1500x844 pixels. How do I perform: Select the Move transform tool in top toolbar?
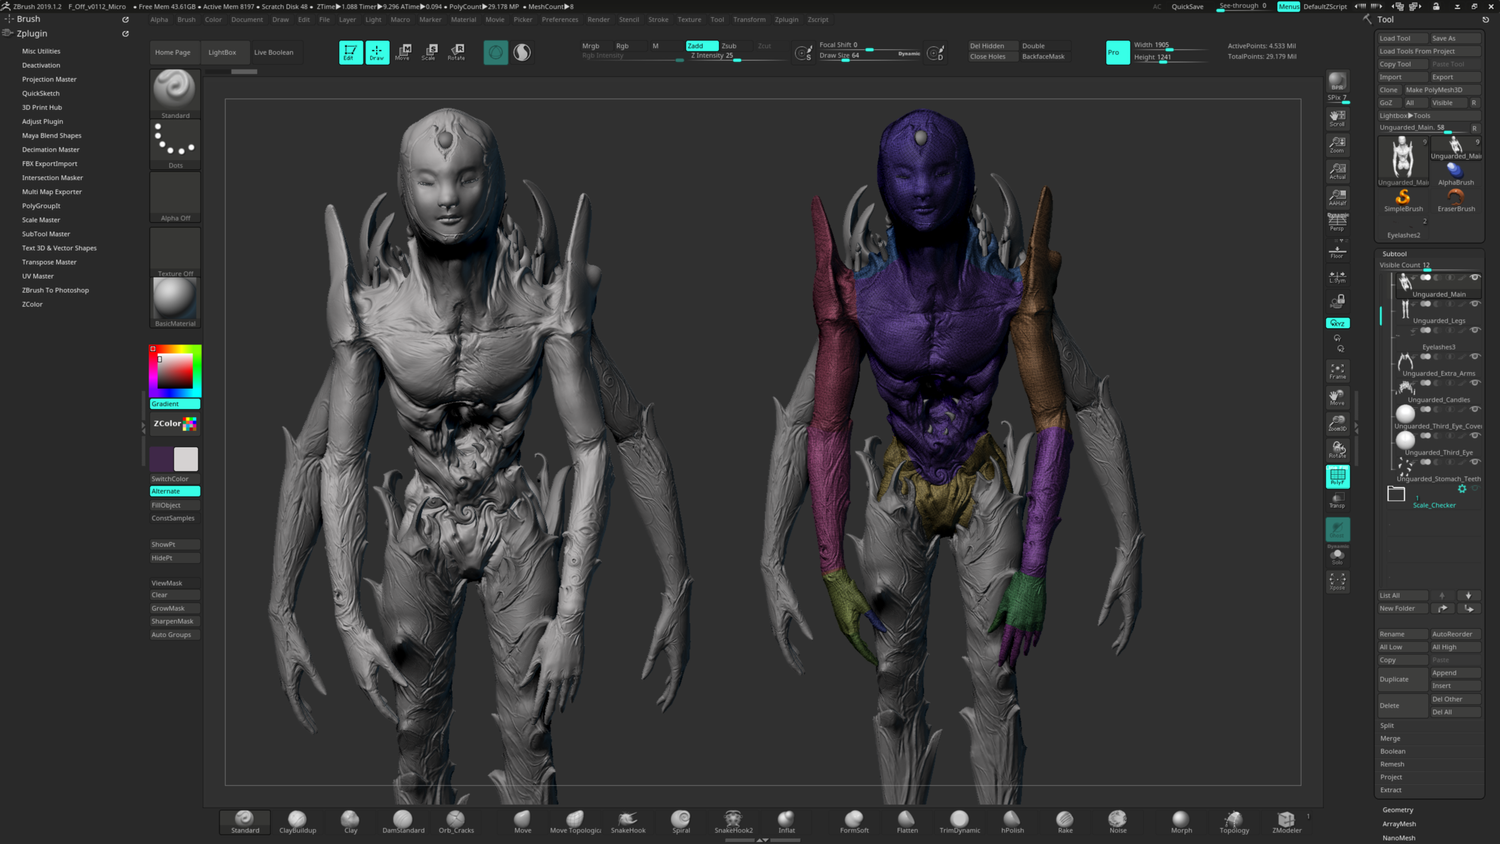coord(403,52)
